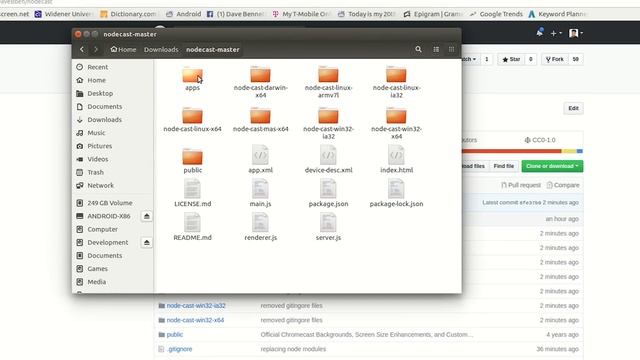
Task: Open the Google Trends bookmark
Action: pos(496,14)
